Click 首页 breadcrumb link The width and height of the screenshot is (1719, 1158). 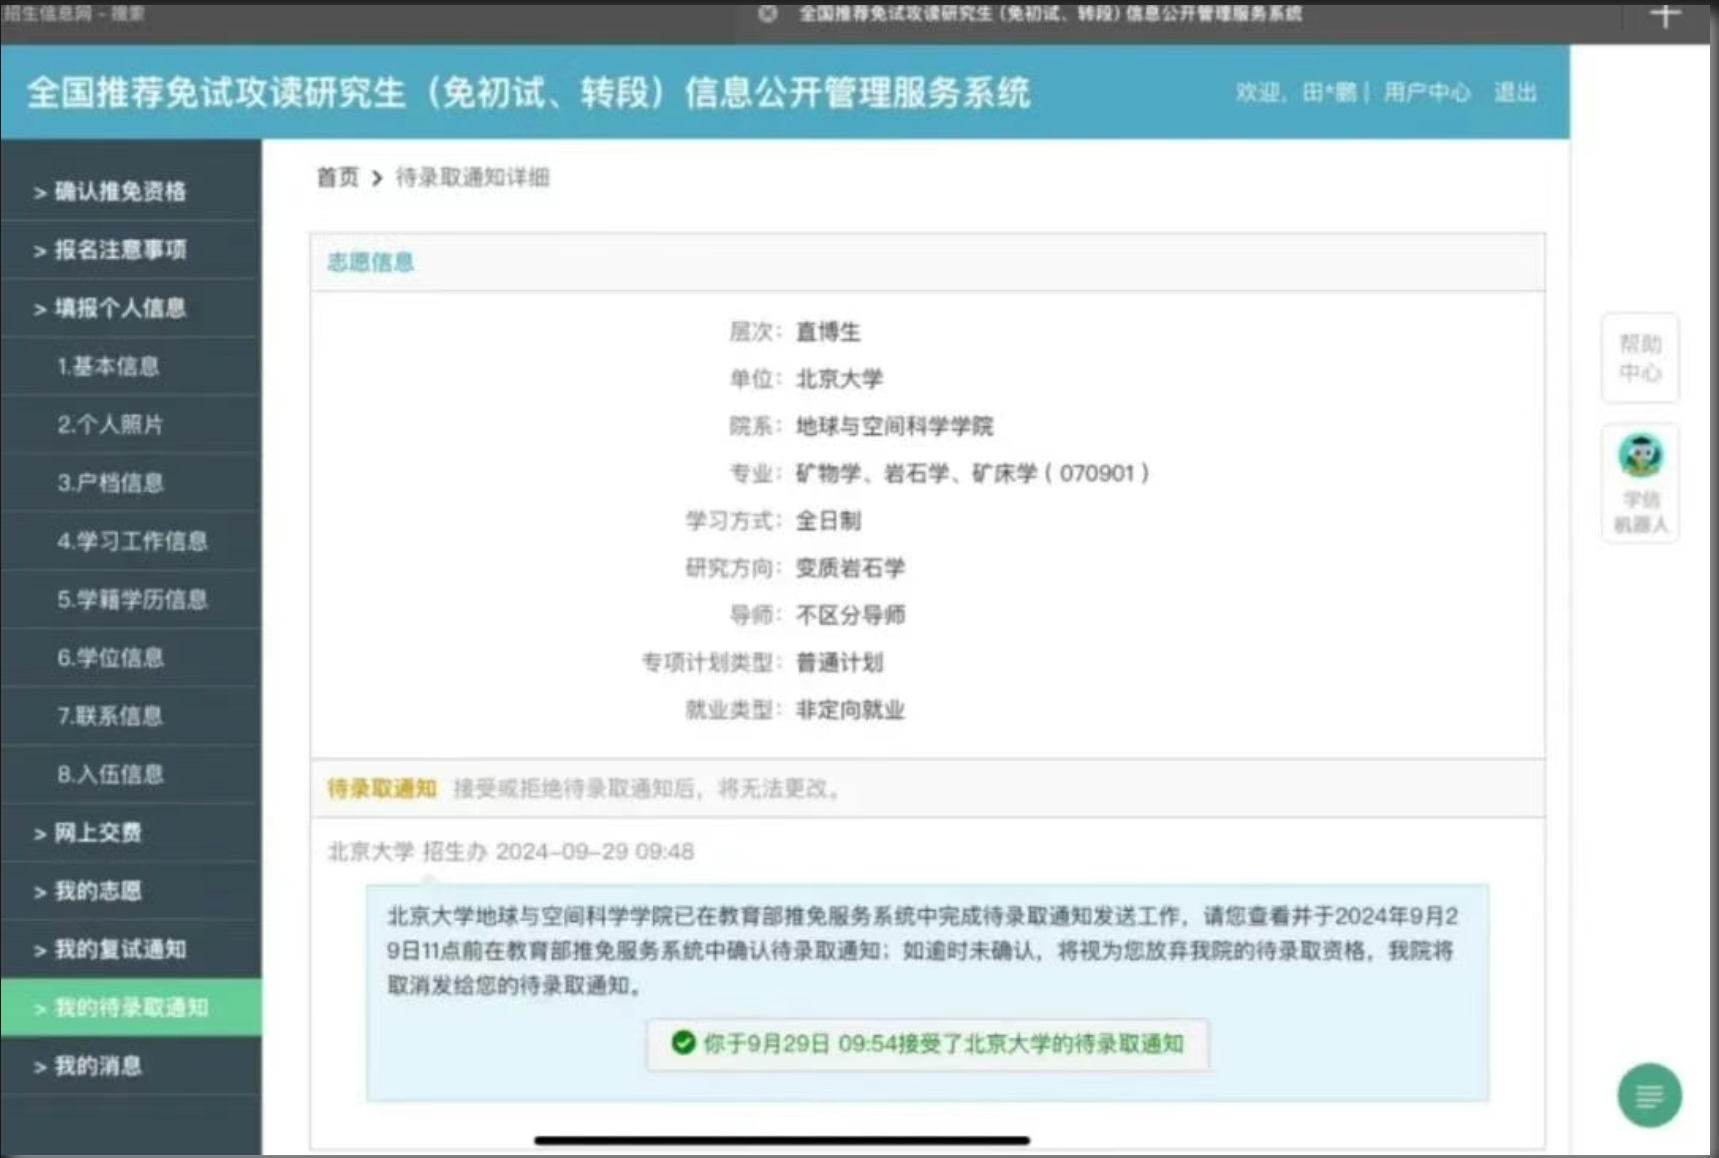coord(337,178)
